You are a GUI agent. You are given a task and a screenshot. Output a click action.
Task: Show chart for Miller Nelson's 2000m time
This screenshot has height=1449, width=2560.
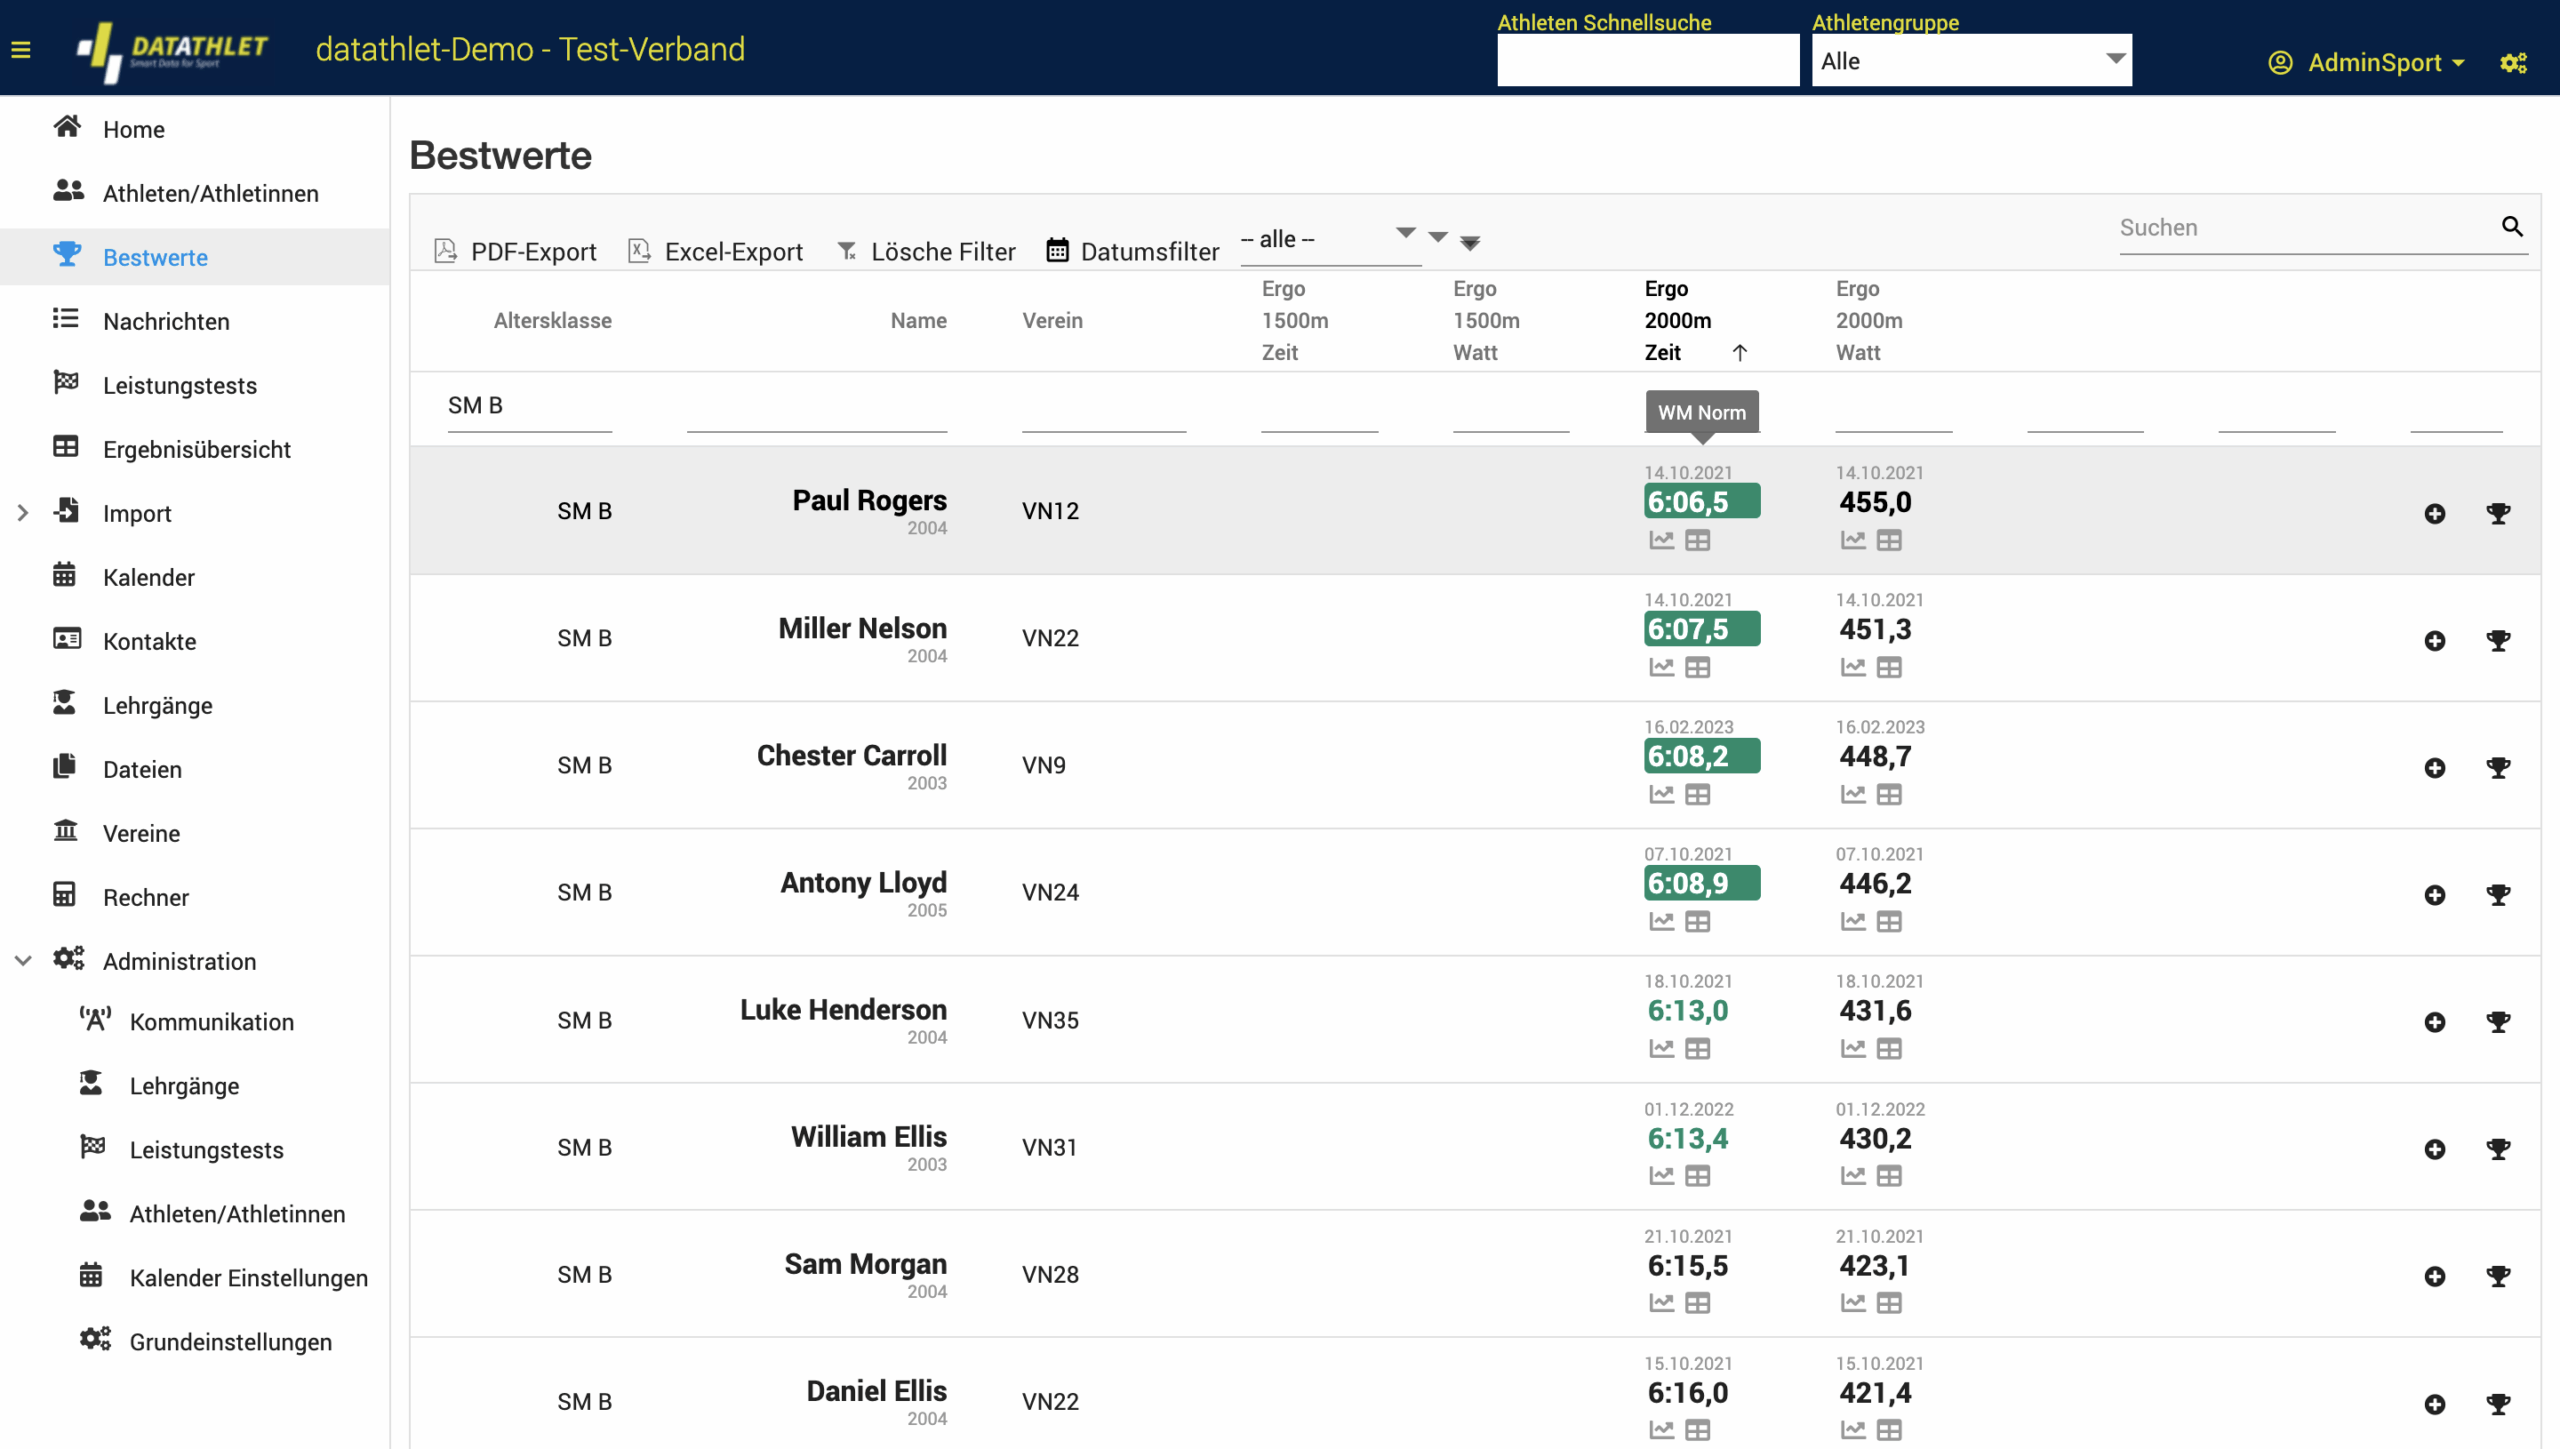point(1661,667)
